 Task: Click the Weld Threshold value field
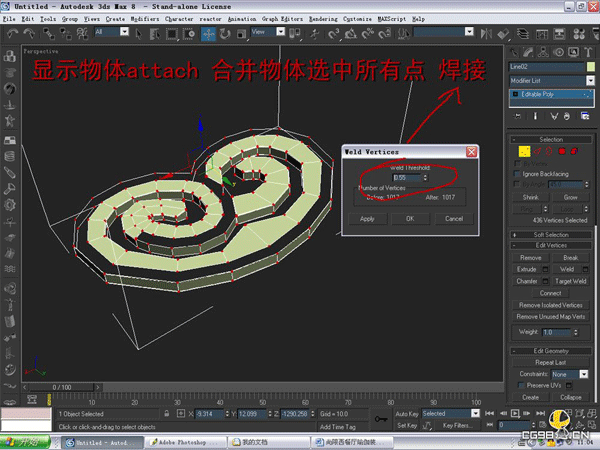pyautogui.click(x=407, y=178)
